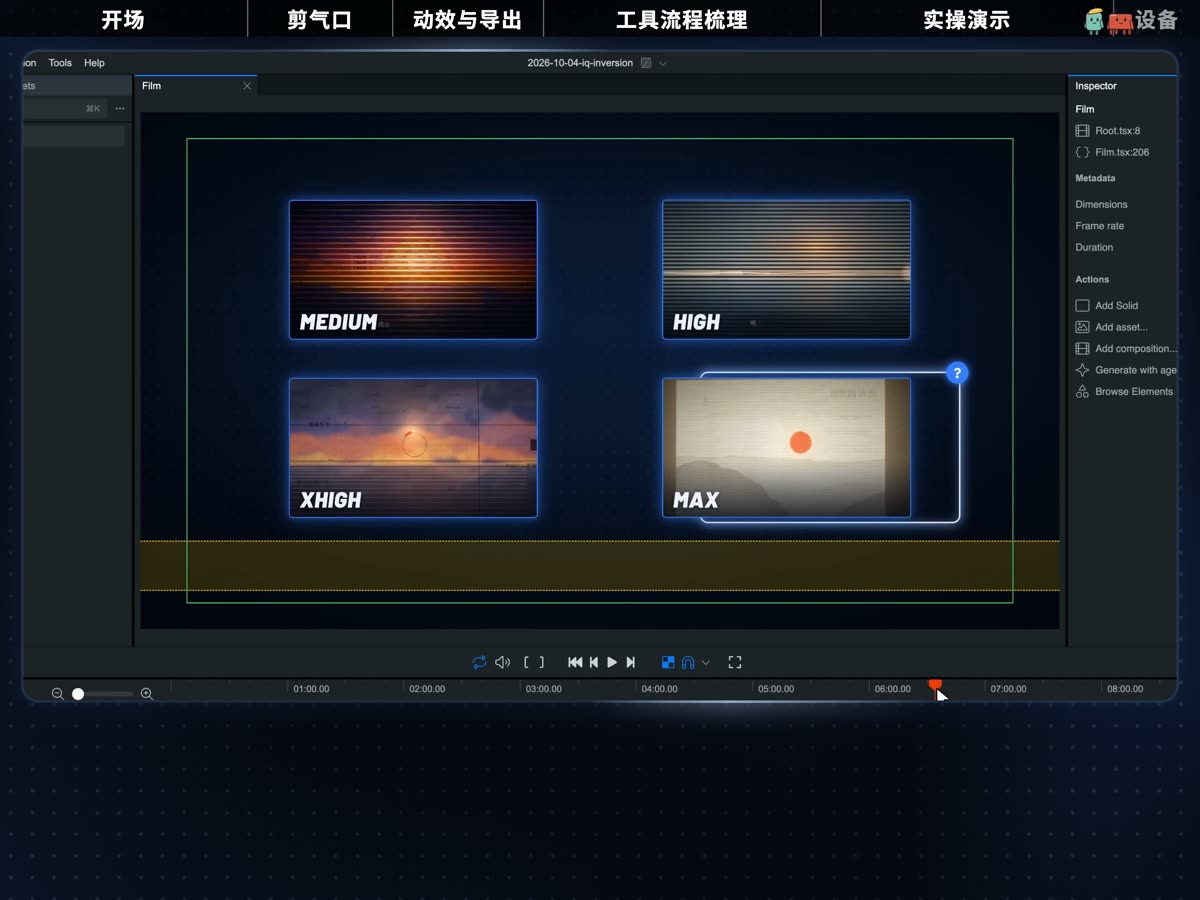Open Film.tsx:206 source link

click(1122, 153)
